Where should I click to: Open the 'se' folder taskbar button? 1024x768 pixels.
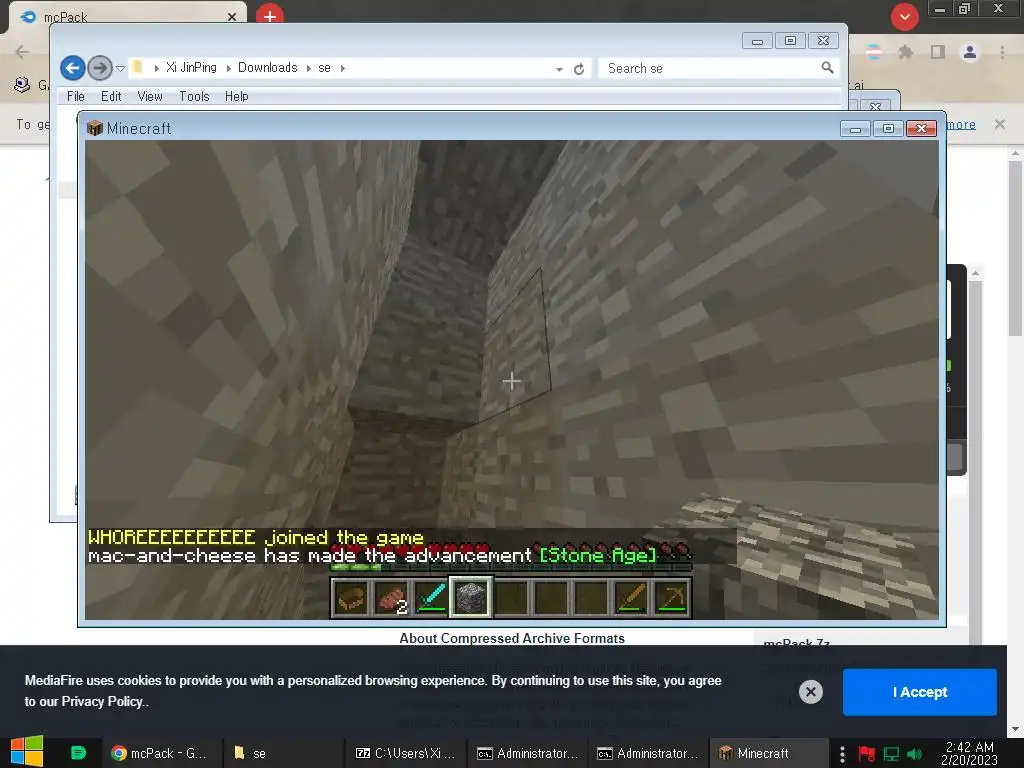click(281, 753)
